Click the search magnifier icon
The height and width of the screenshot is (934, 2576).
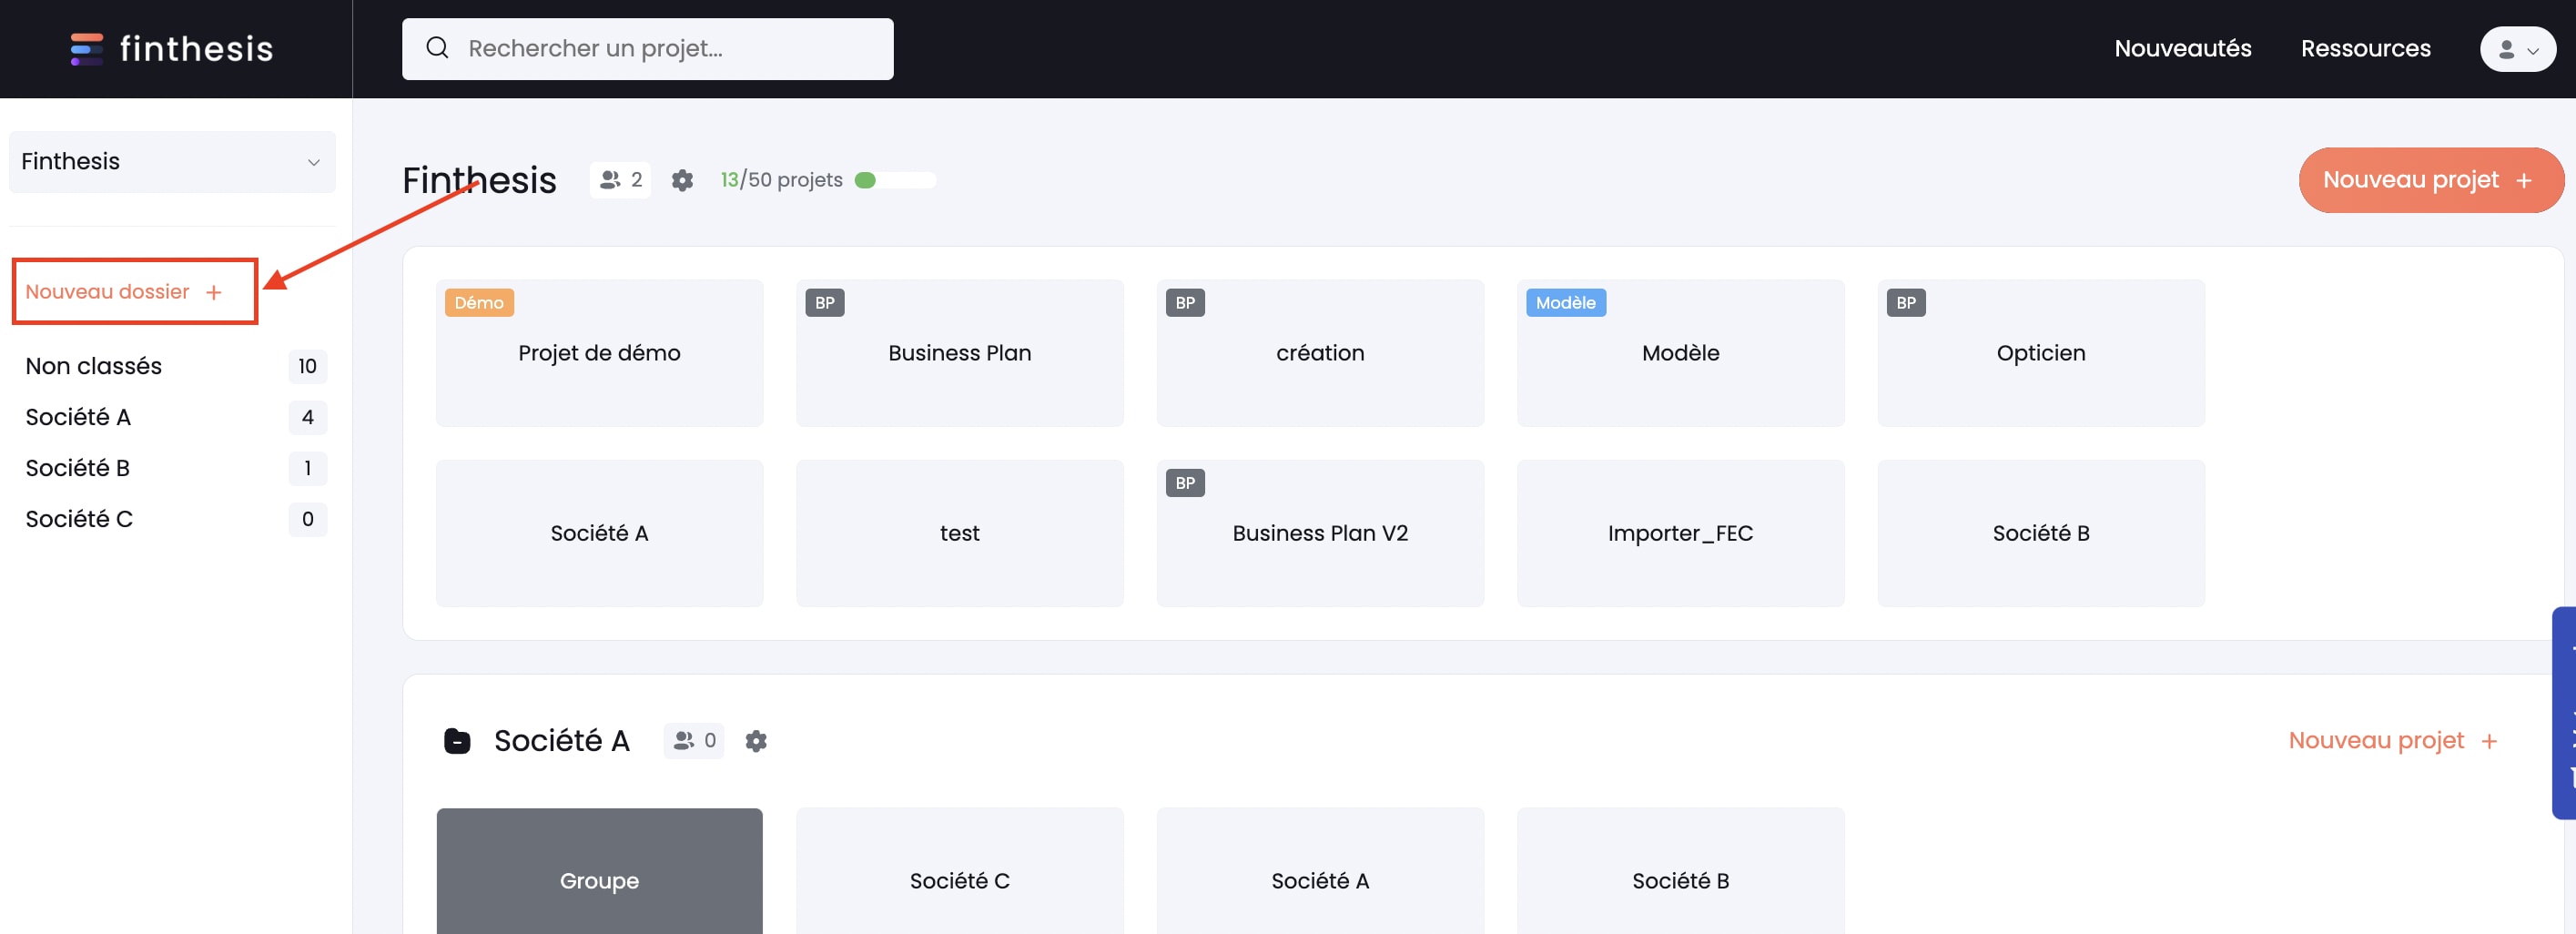point(437,48)
